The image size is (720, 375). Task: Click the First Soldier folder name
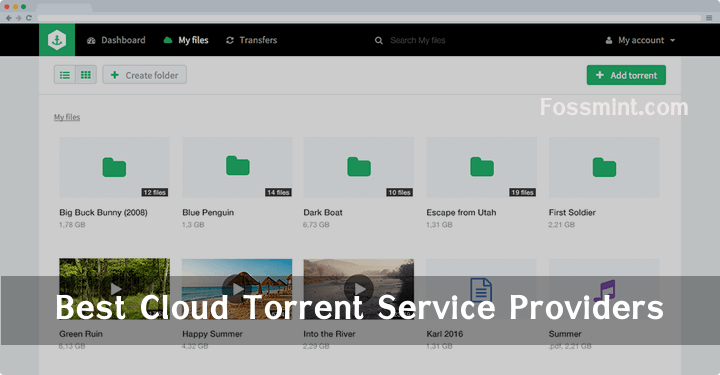[x=572, y=213]
